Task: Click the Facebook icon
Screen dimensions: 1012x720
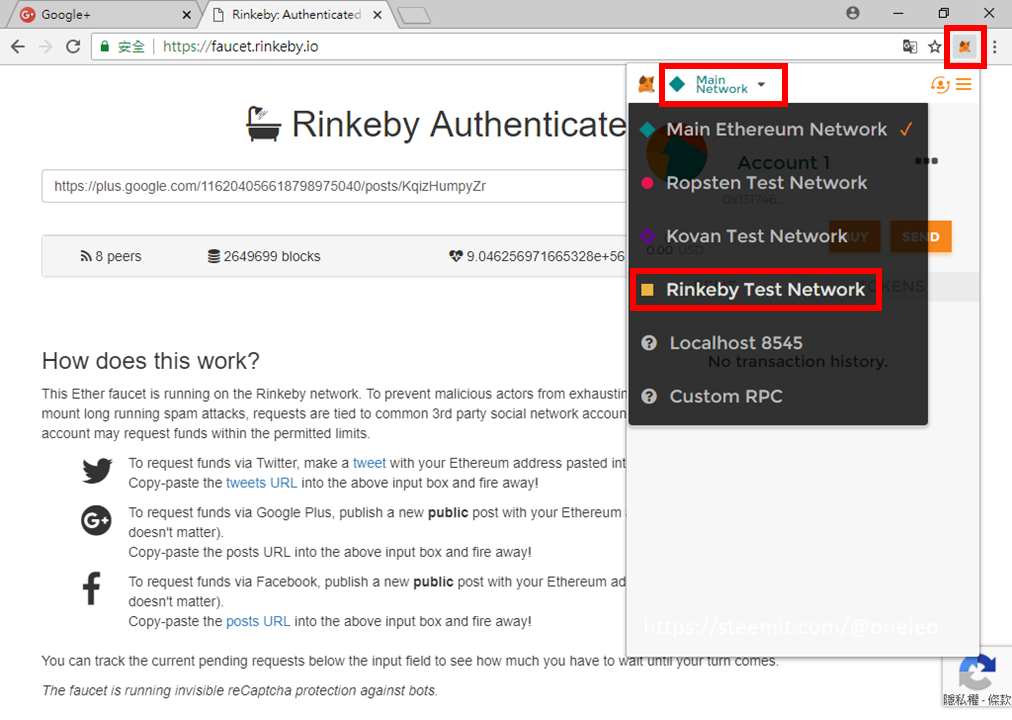Action: (92, 588)
